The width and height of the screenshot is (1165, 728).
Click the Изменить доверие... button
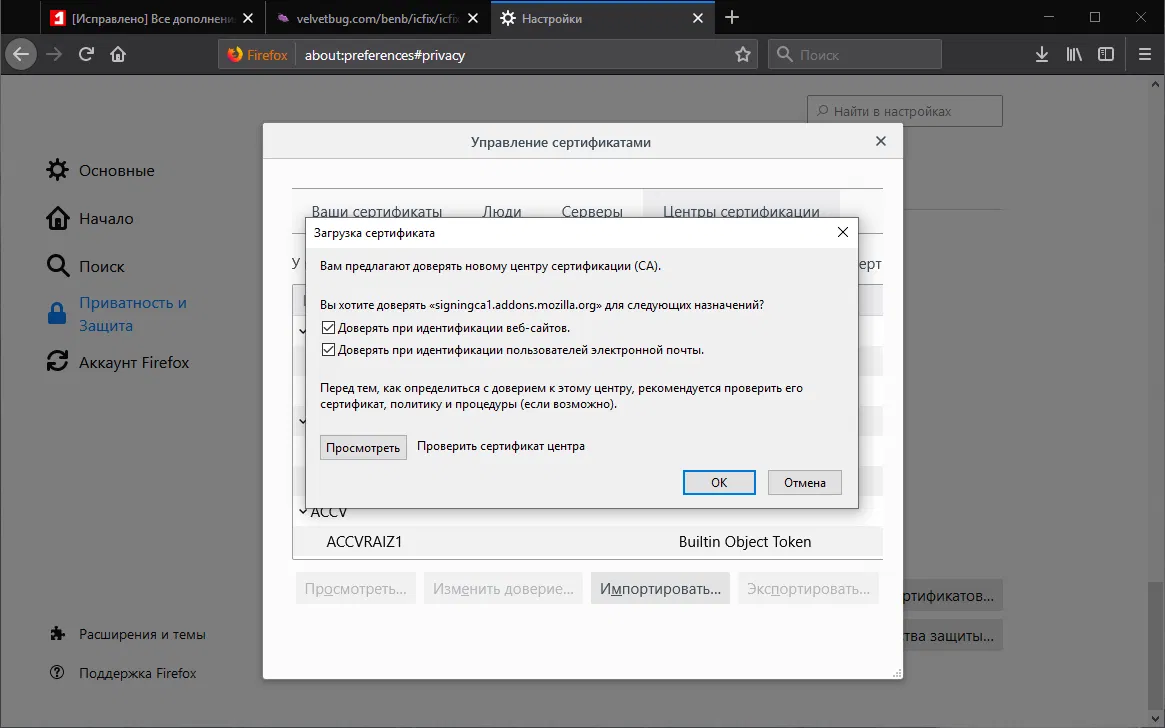pyautogui.click(x=503, y=588)
